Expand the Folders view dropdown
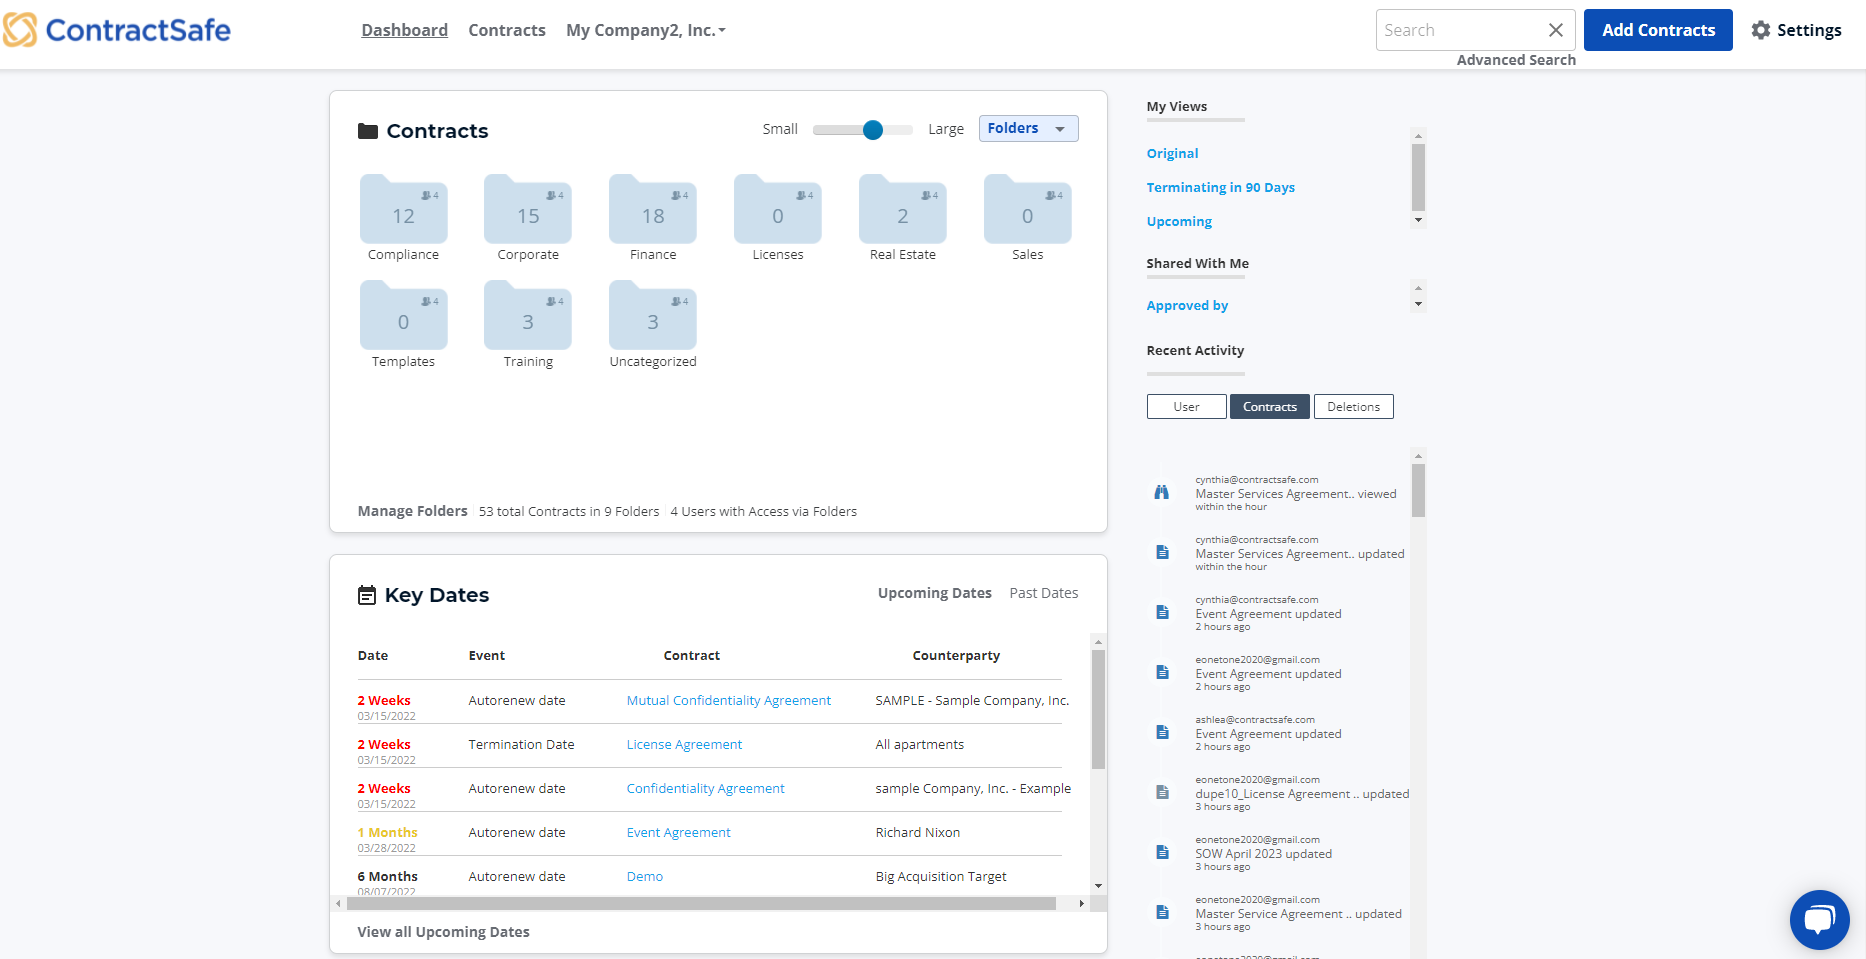This screenshot has width=1866, height=959. (1027, 129)
